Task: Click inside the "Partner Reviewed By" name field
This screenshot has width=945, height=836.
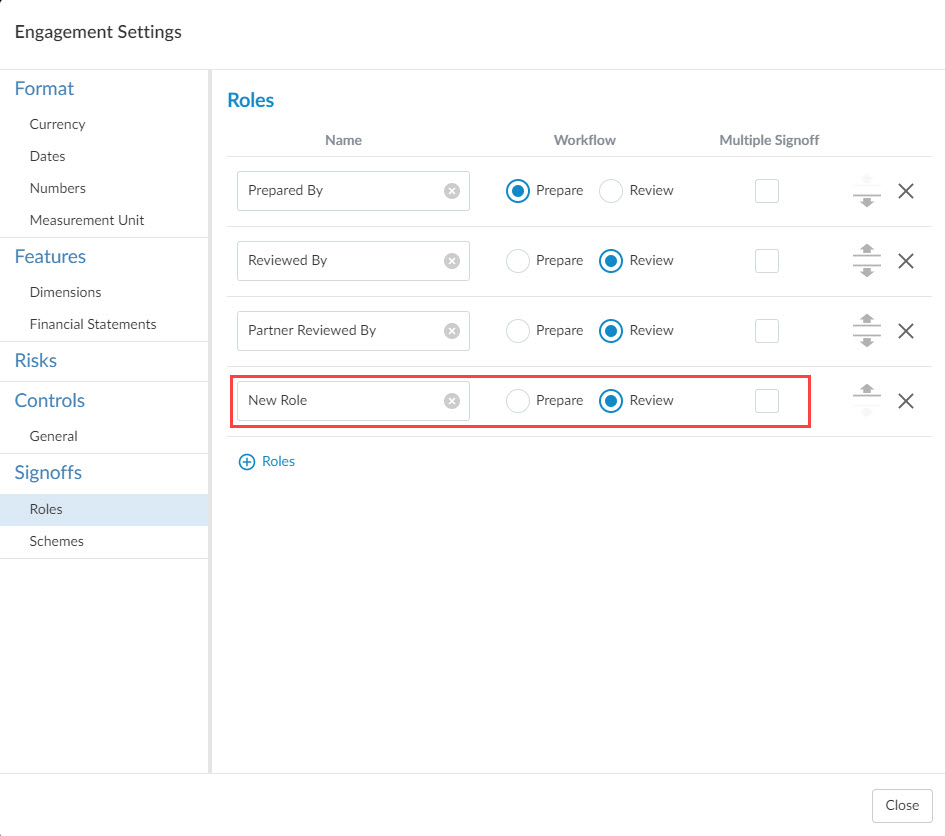Action: (x=340, y=330)
